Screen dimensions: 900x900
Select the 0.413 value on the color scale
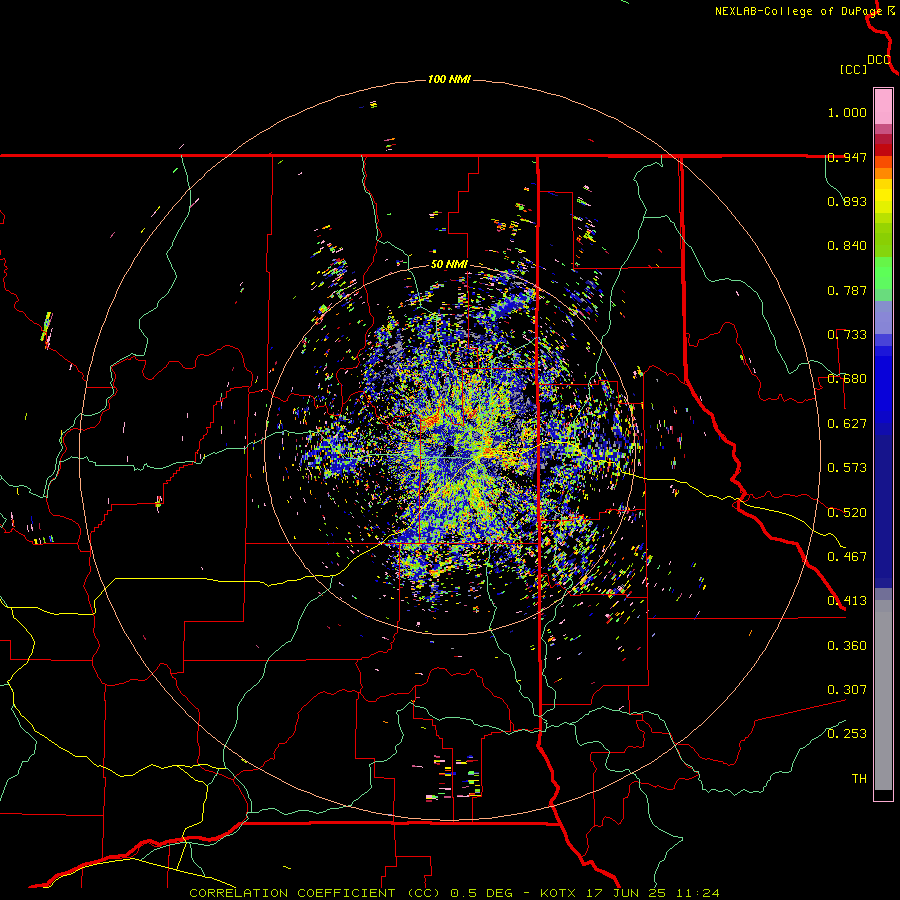coord(847,601)
